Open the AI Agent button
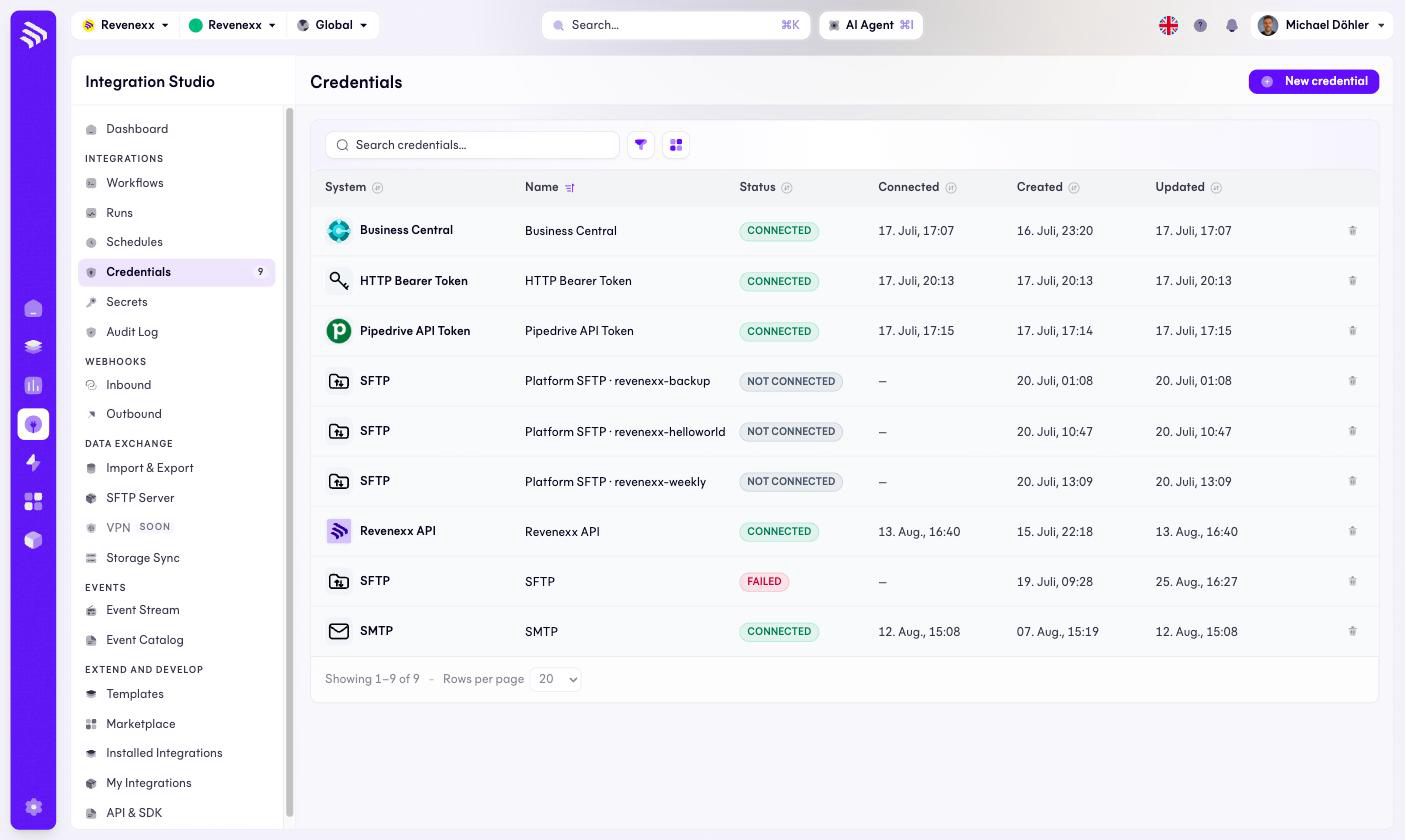The width and height of the screenshot is (1405, 840). (871, 26)
